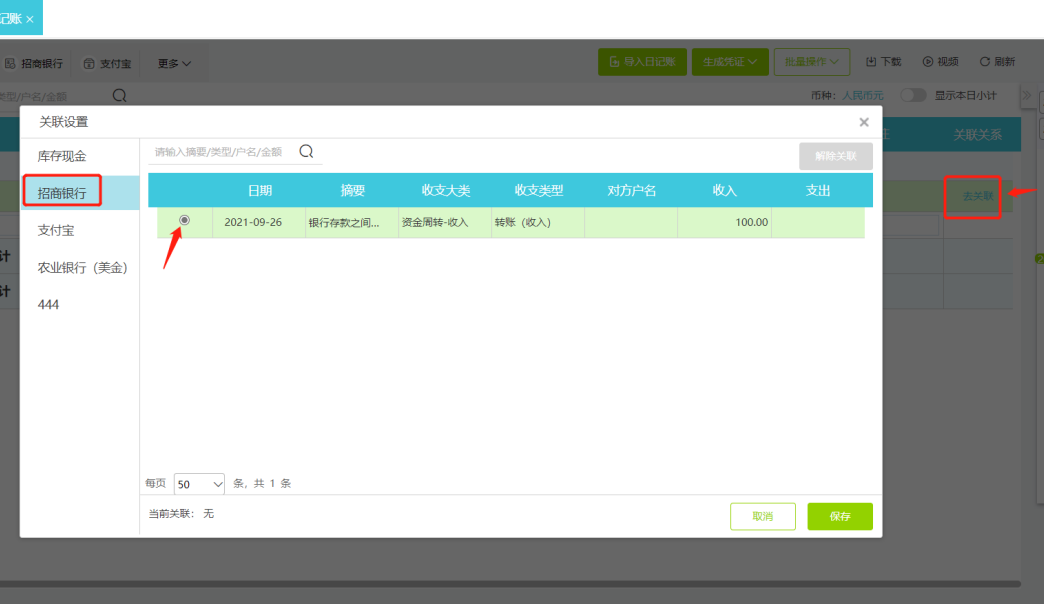
Task: Click the 收入 column header
Action: 724,190
